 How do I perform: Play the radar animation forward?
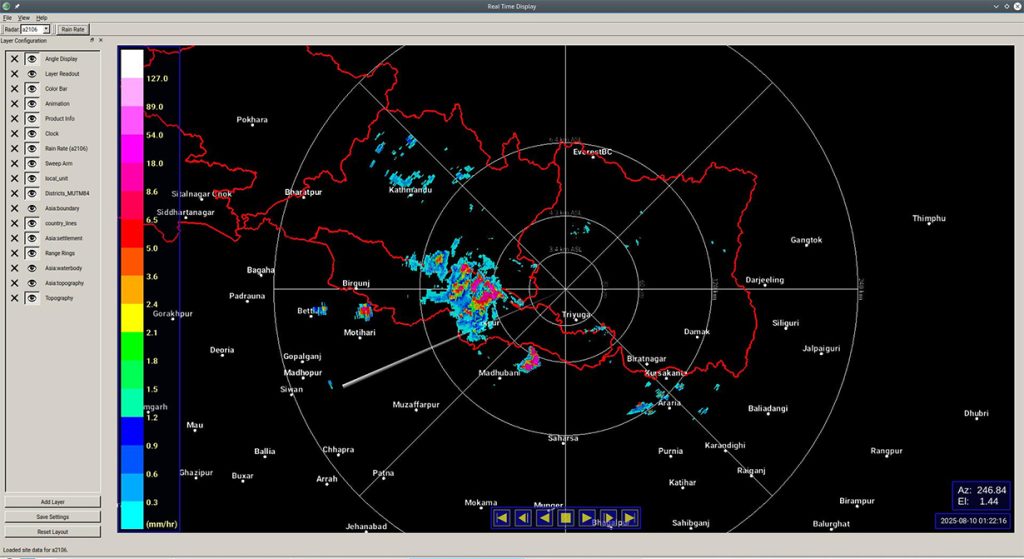click(587, 517)
